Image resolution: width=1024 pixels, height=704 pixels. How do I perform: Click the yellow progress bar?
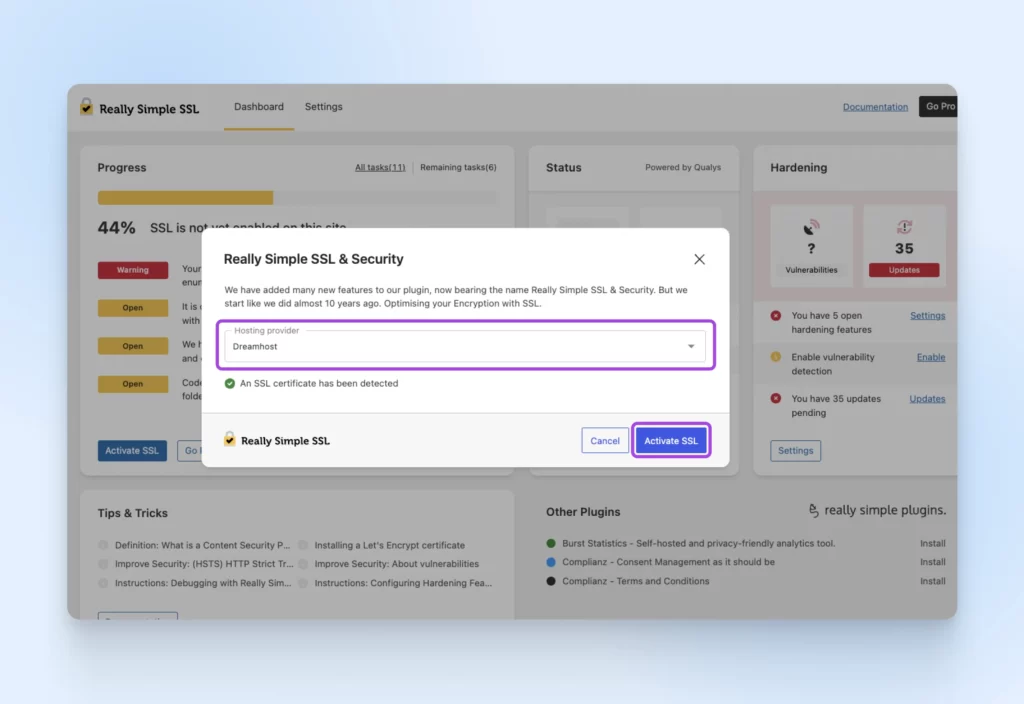pyautogui.click(x=185, y=197)
